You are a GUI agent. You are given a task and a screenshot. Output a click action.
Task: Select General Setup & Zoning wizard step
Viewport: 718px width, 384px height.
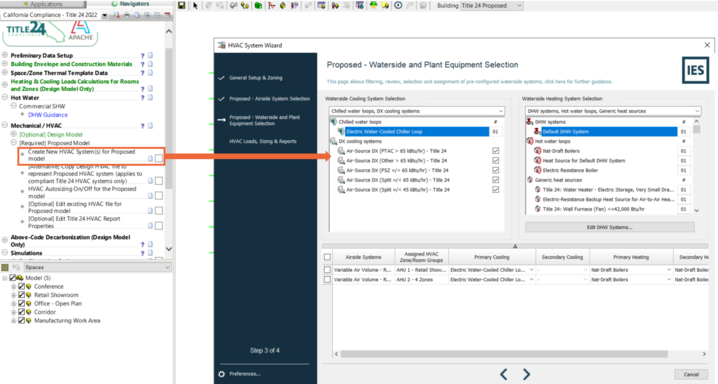click(x=256, y=78)
